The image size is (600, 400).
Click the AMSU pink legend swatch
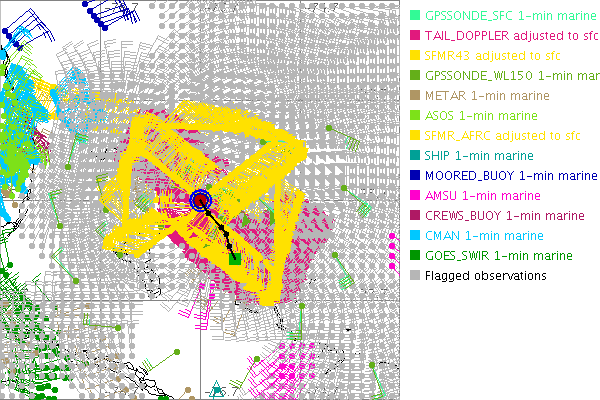tap(414, 196)
